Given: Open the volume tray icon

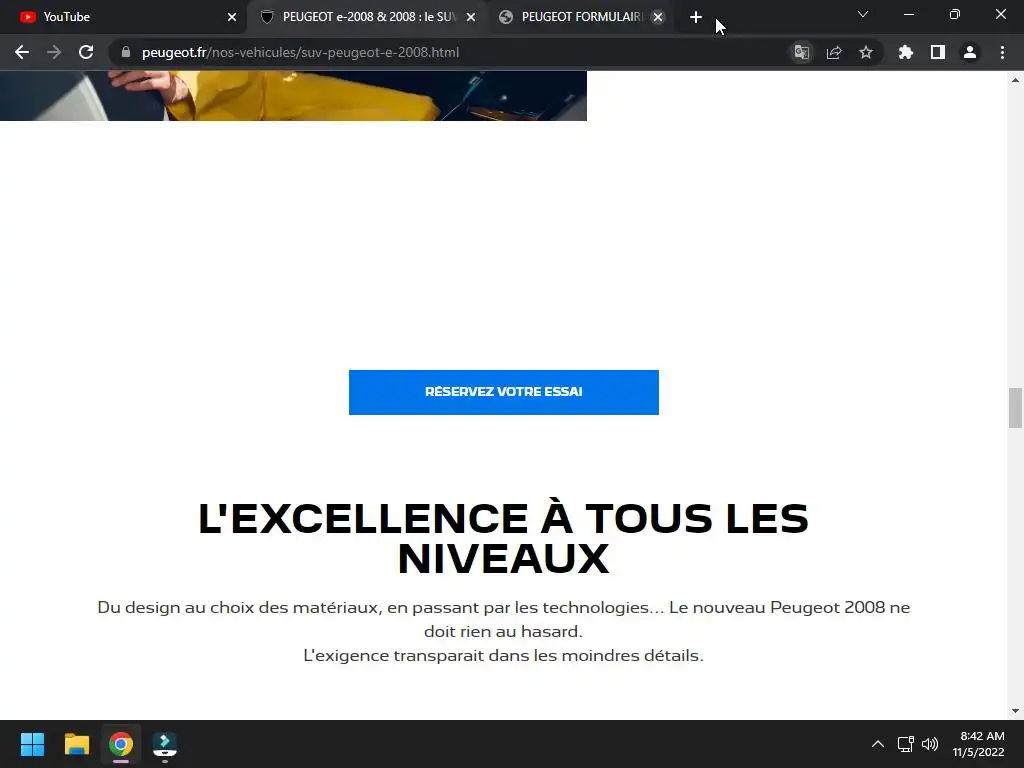Looking at the screenshot, I should point(930,744).
